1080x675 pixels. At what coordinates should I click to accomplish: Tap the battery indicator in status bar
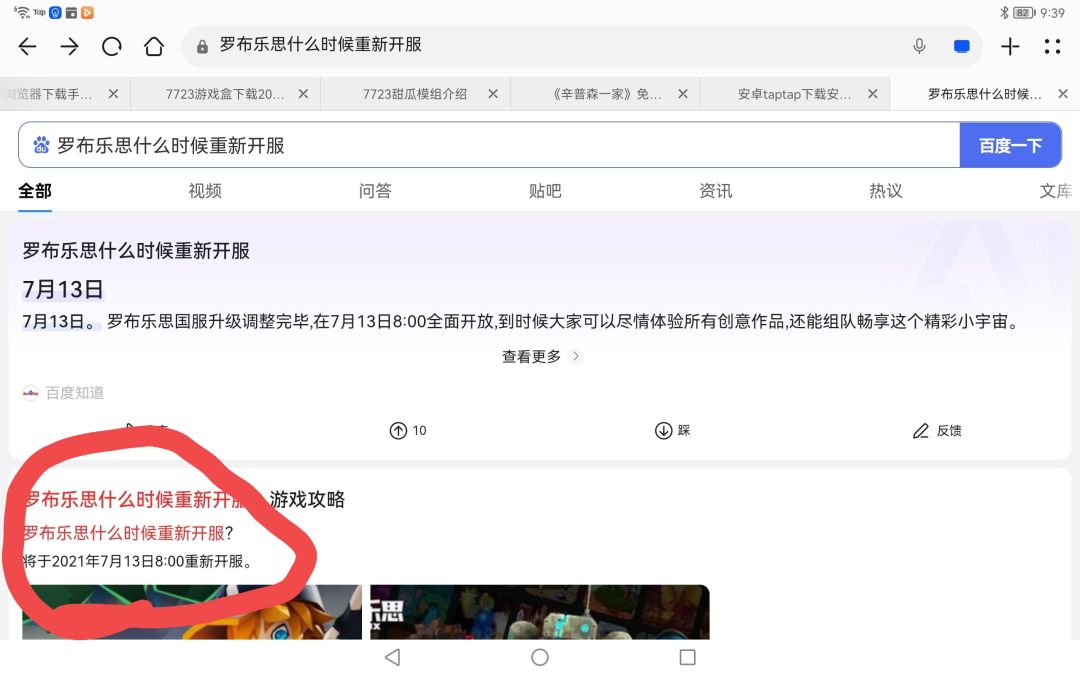click(1024, 12)
